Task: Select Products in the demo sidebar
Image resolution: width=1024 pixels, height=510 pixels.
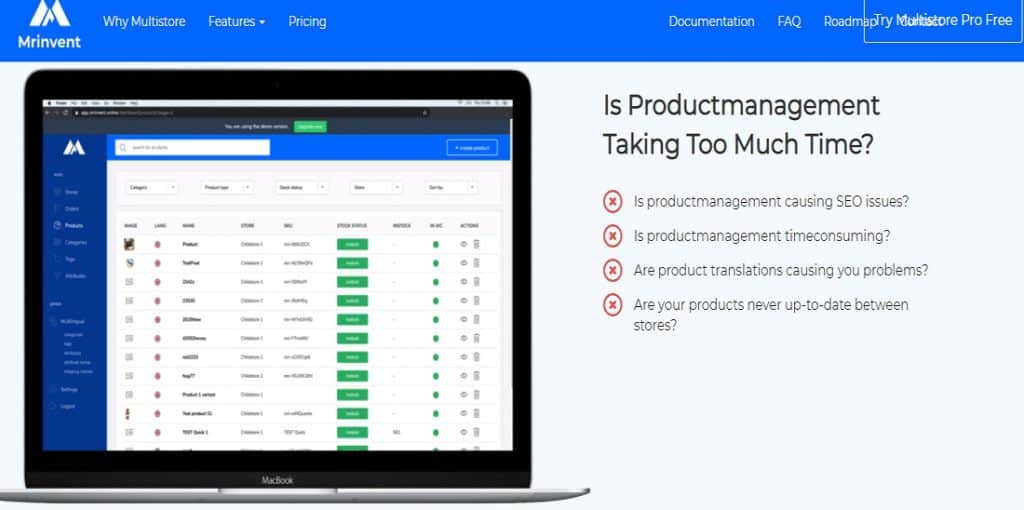Action: coord(69,225)
